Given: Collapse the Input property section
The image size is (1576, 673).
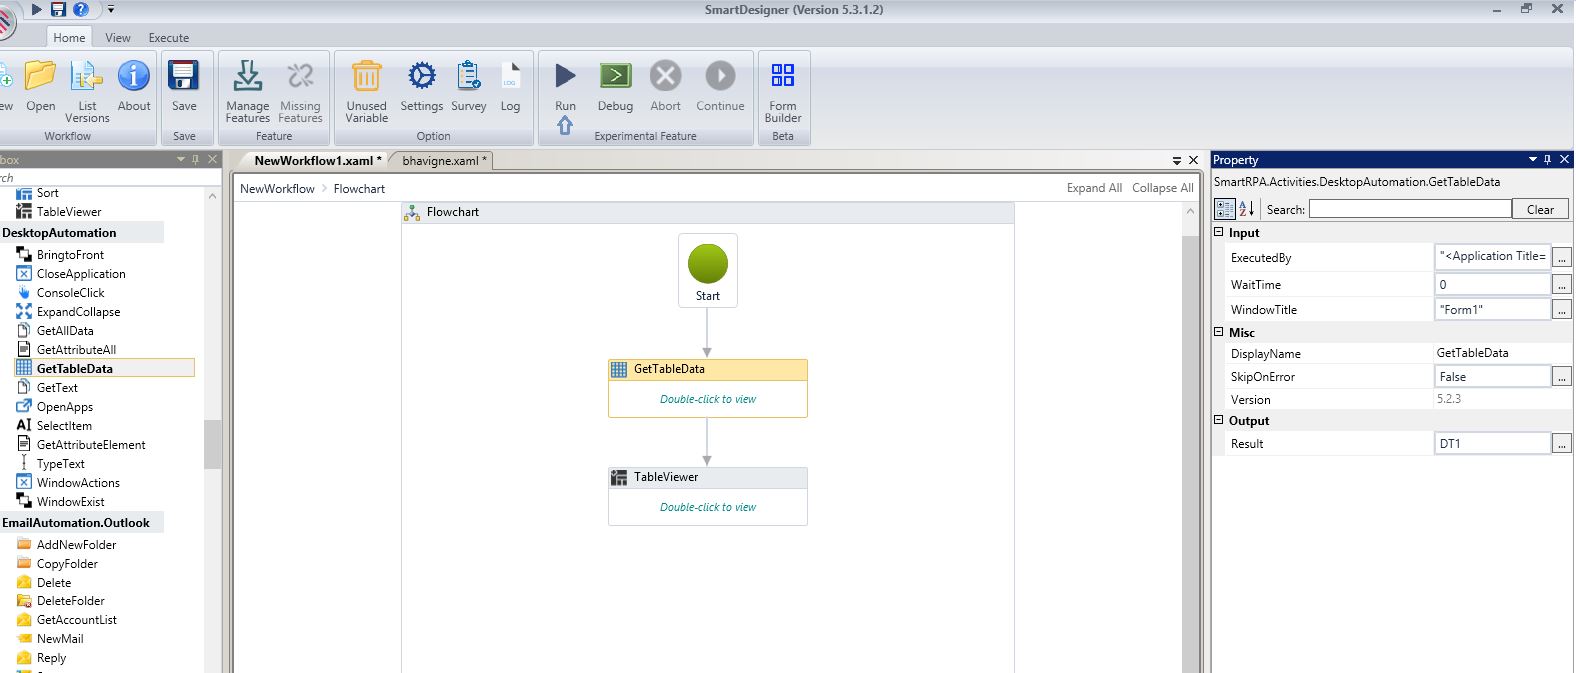Looking at the screenshot, I should point(1219,232).
